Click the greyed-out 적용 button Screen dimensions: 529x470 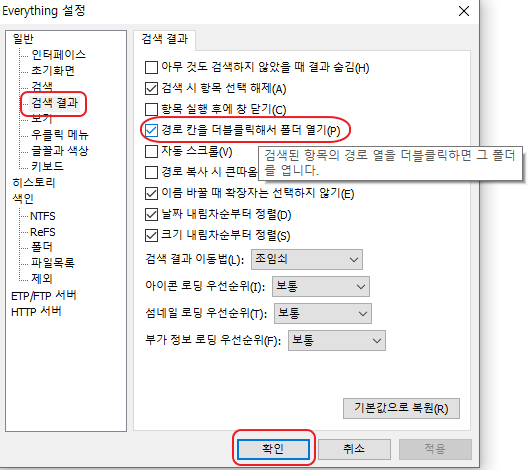point(435,449)
